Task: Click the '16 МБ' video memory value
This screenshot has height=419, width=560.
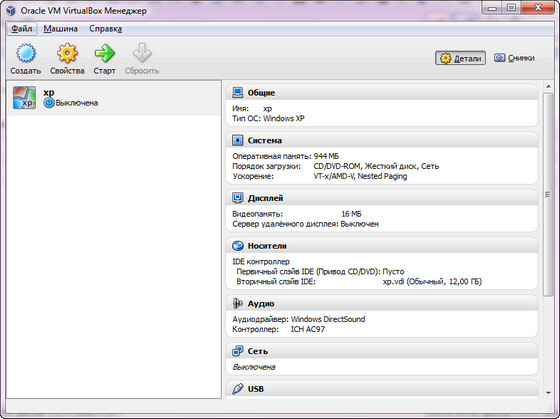Action: pos(351,214)
